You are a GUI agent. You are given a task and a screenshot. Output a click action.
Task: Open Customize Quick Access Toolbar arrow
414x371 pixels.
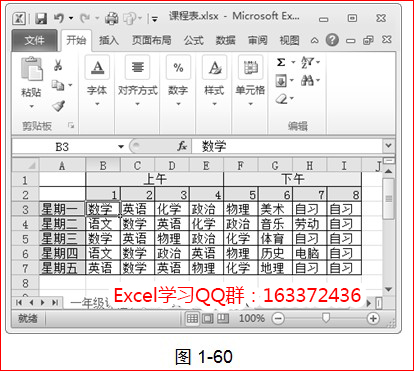coord(154,19)
